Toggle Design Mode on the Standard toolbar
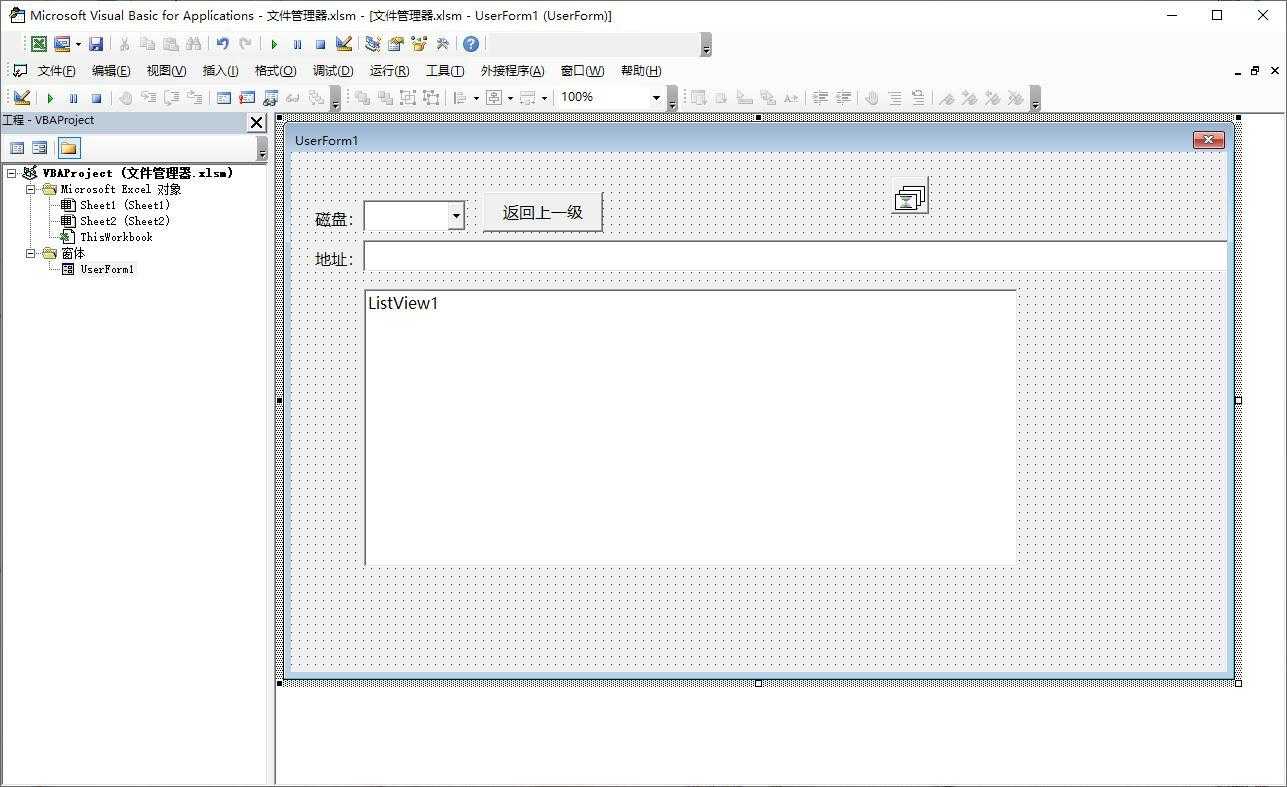Image resolution: width=1287 pixels, height=787 pixels. click(344, 44)
